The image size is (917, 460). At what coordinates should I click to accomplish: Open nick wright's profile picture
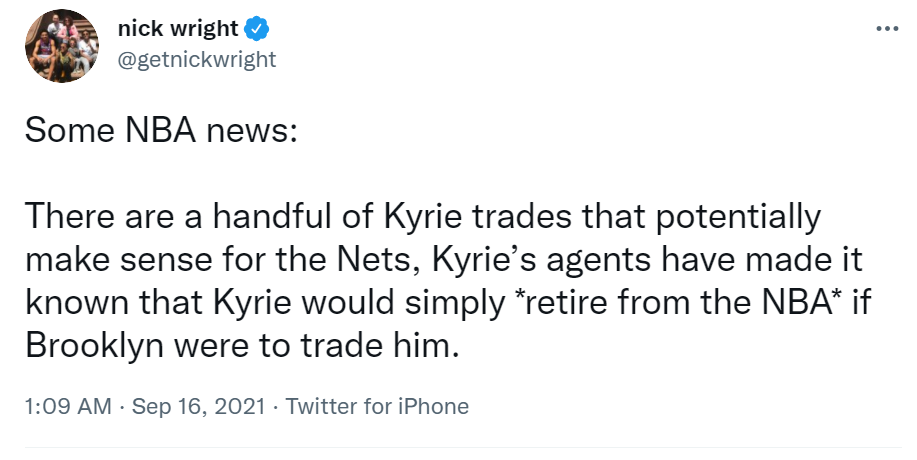[x=61, y=46]
